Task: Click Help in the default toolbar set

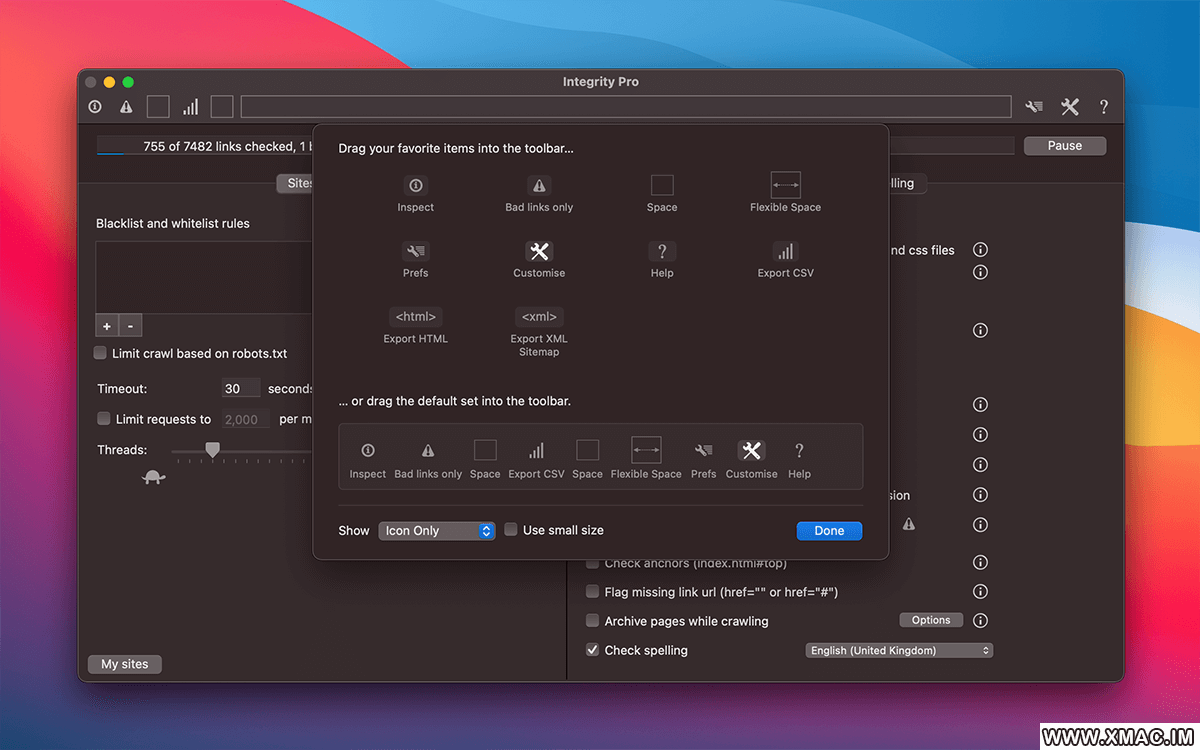Action: [x=799, y=460]
